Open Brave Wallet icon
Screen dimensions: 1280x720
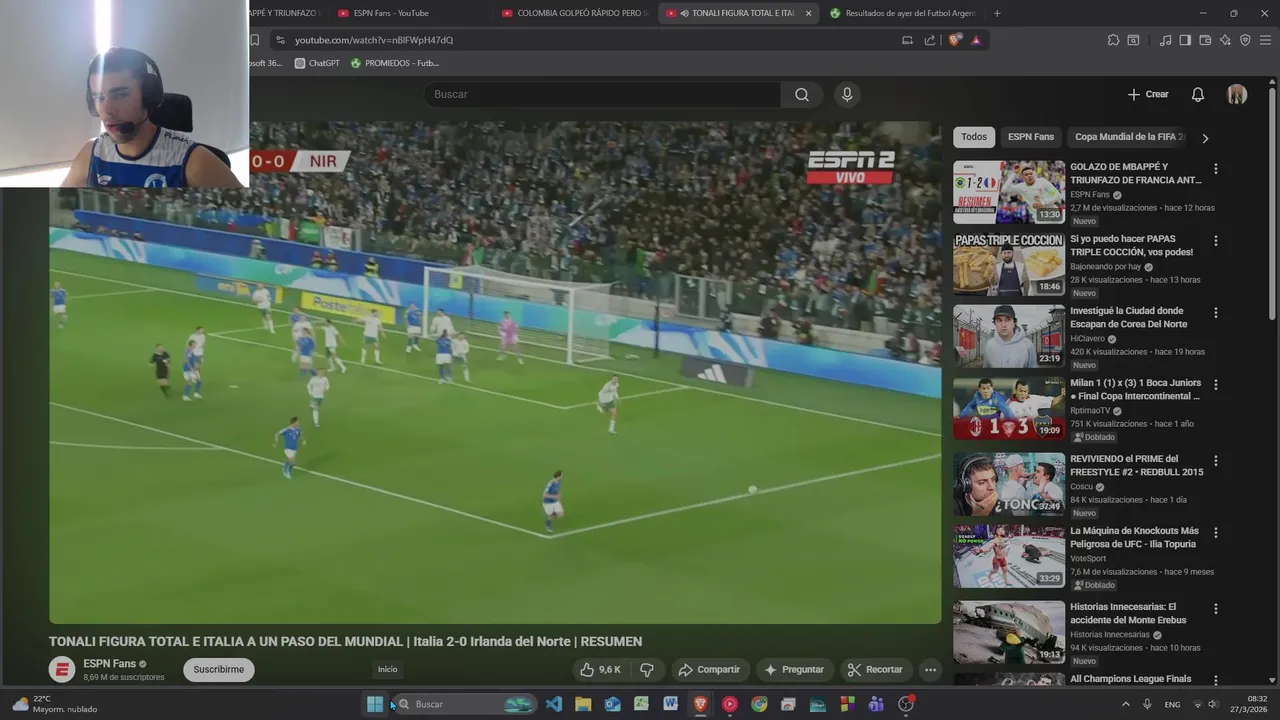tap(1205, 40)
